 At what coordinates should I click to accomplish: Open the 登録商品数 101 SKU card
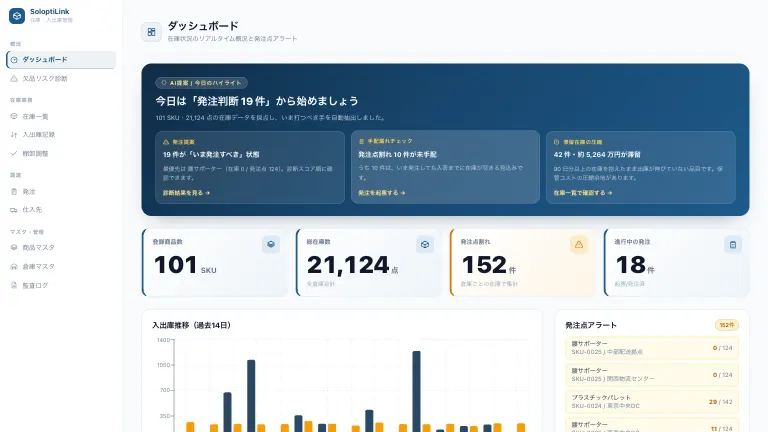pyautogui.click(x=215, y=263)
